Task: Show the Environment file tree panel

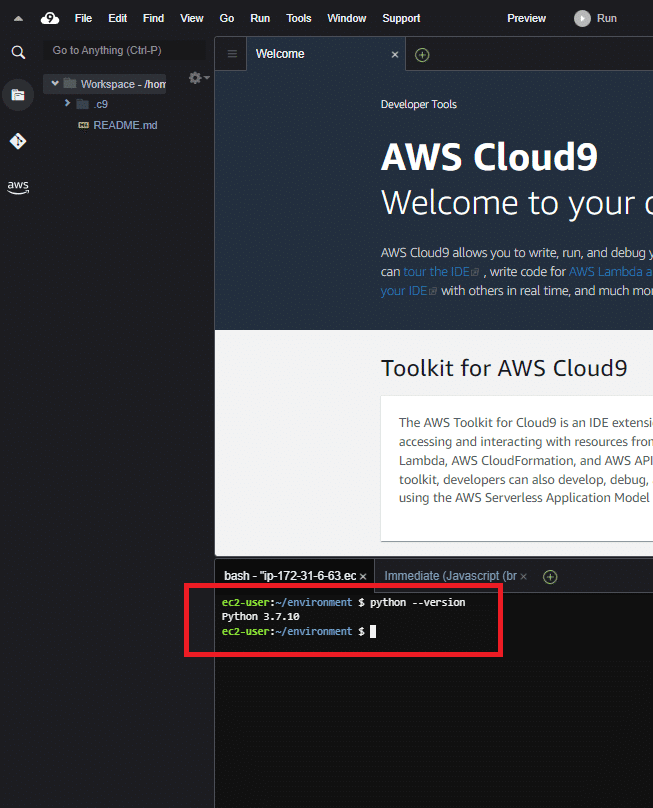Action: coord(18,95)
